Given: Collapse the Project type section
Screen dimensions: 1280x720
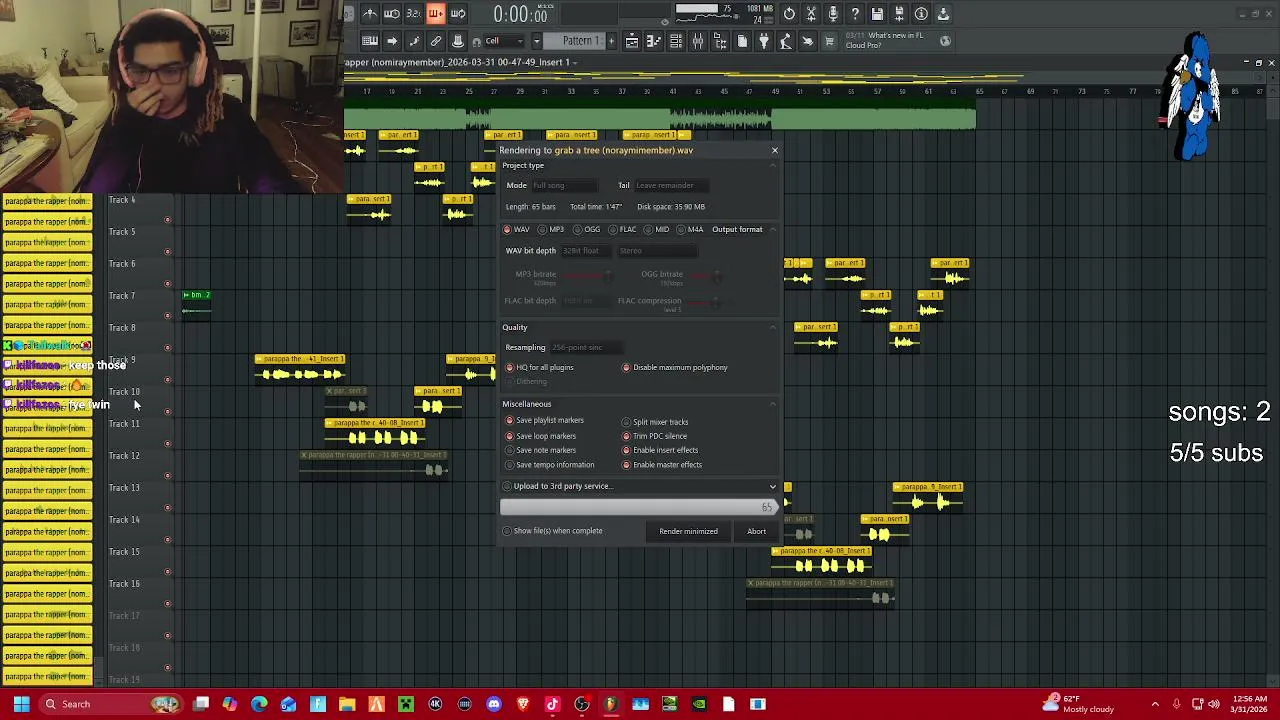Looking at the screenshot, I should [773, 166].
